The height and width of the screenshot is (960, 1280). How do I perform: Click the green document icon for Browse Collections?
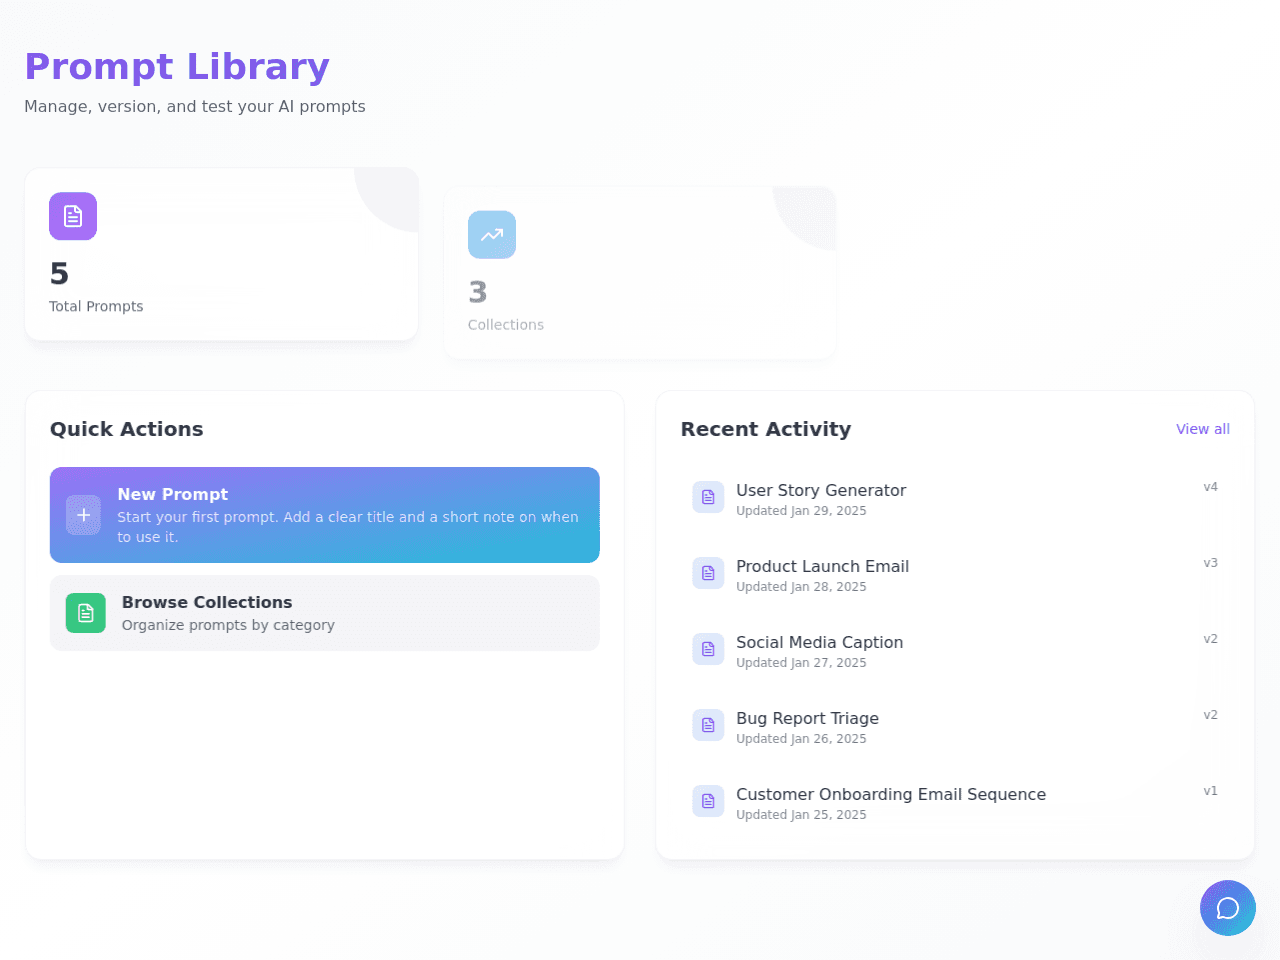pyautogui.click(x=86, y=613)
